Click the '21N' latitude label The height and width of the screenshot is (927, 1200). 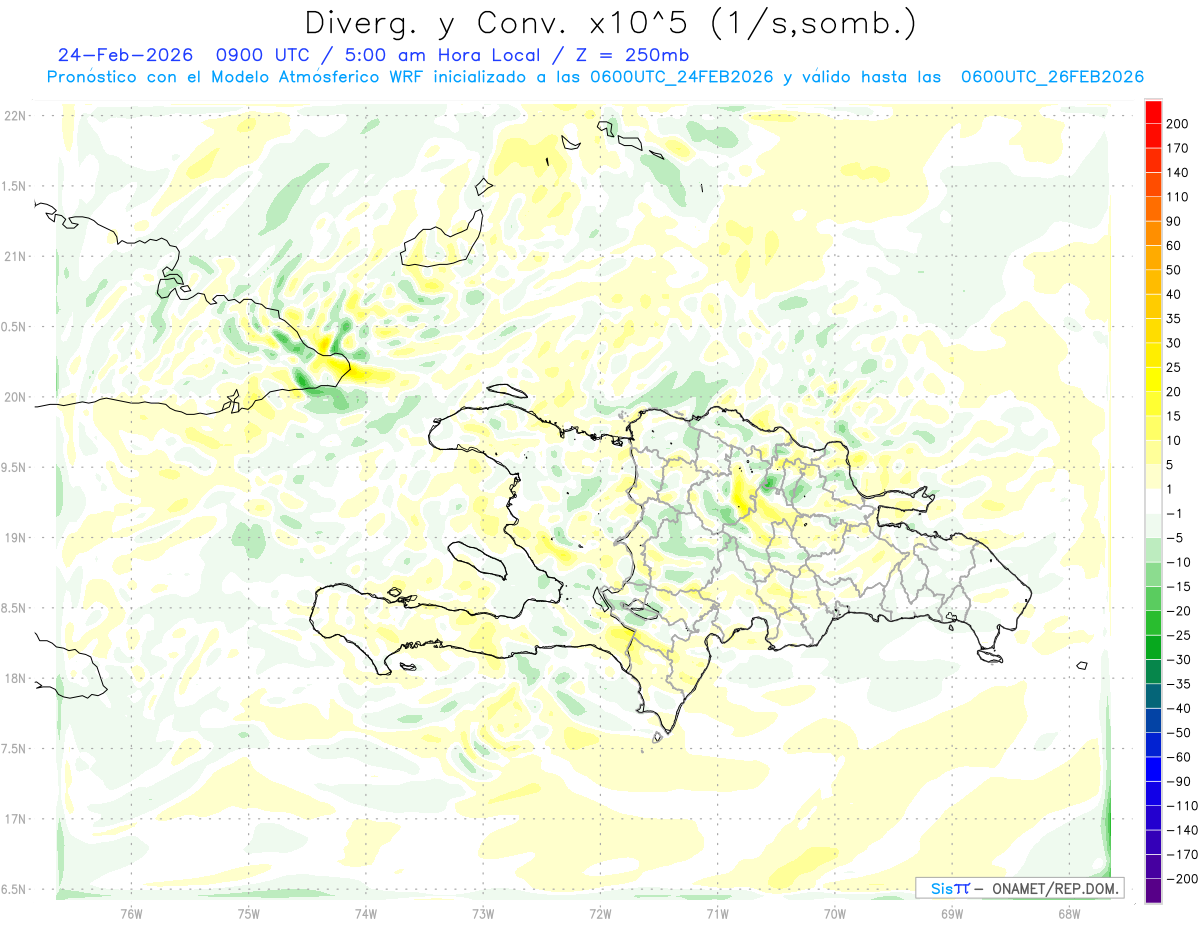click(x=14, y=256)
